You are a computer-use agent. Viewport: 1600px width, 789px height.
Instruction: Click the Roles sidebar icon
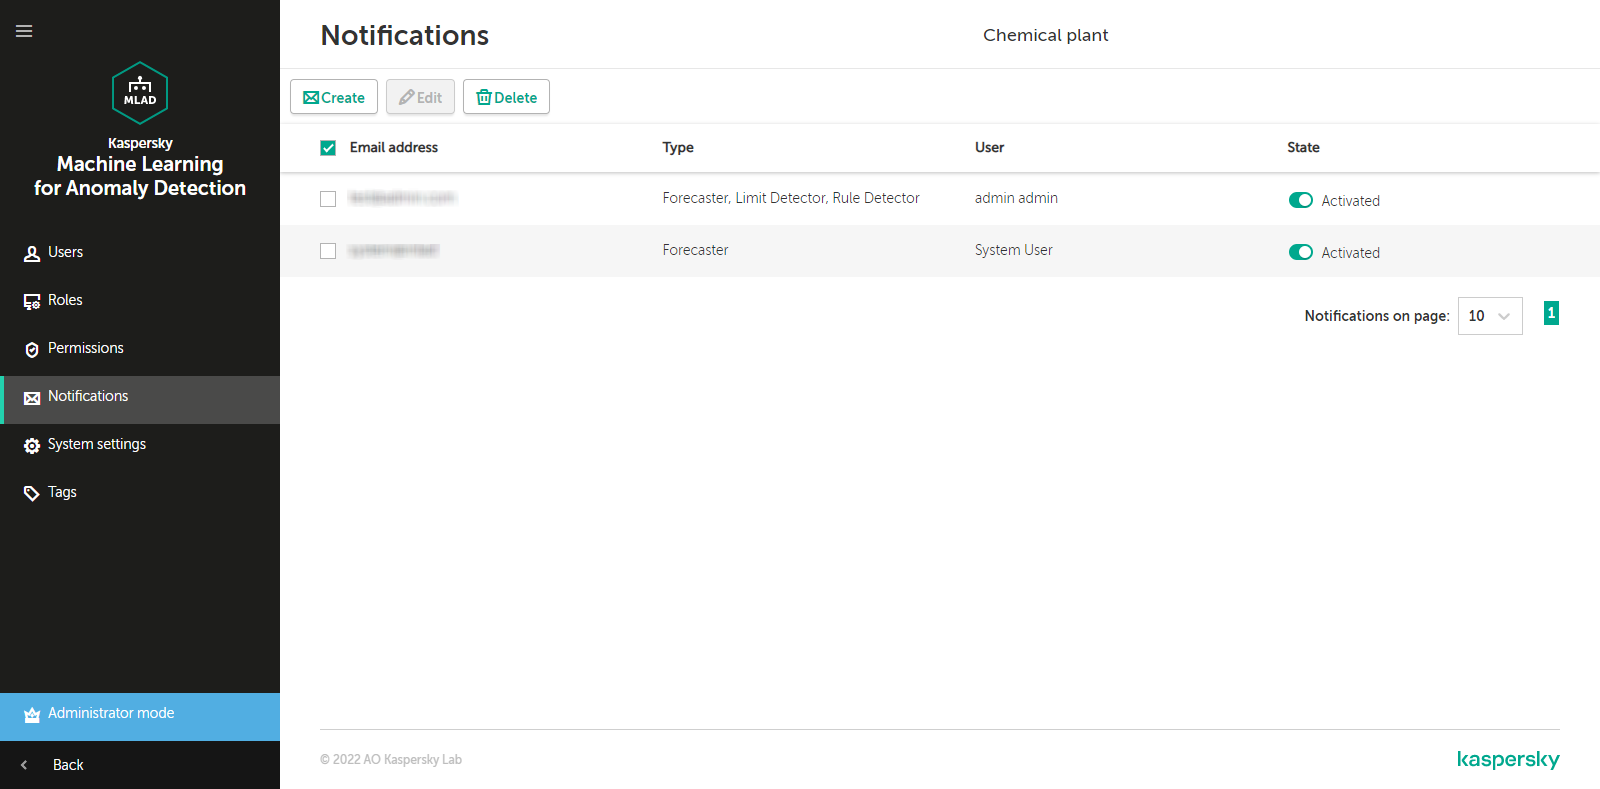(32, 301)
